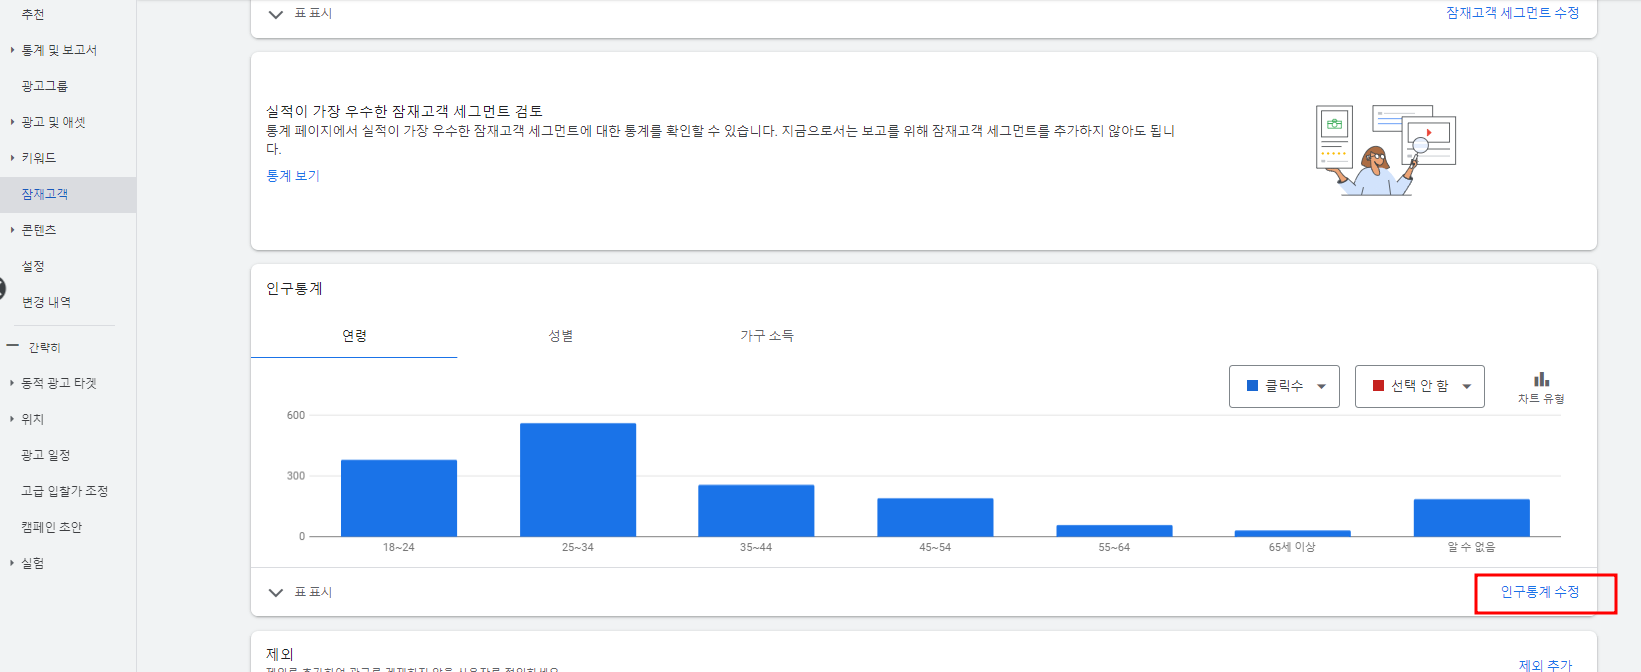Expand 동적 광고 타겟 in sidebar
Image resolution: width=1641 pixels, height=672 pixels.
click(x=59, y=383)
